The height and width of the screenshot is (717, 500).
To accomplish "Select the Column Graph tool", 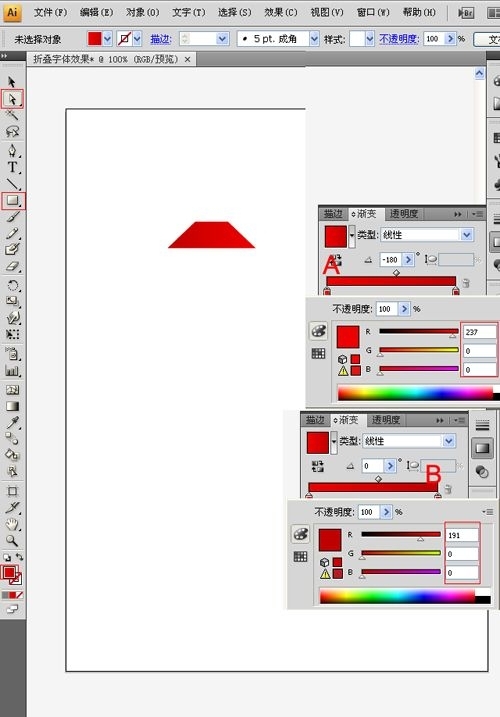I will pyautogui.click(x=12, y=370).
